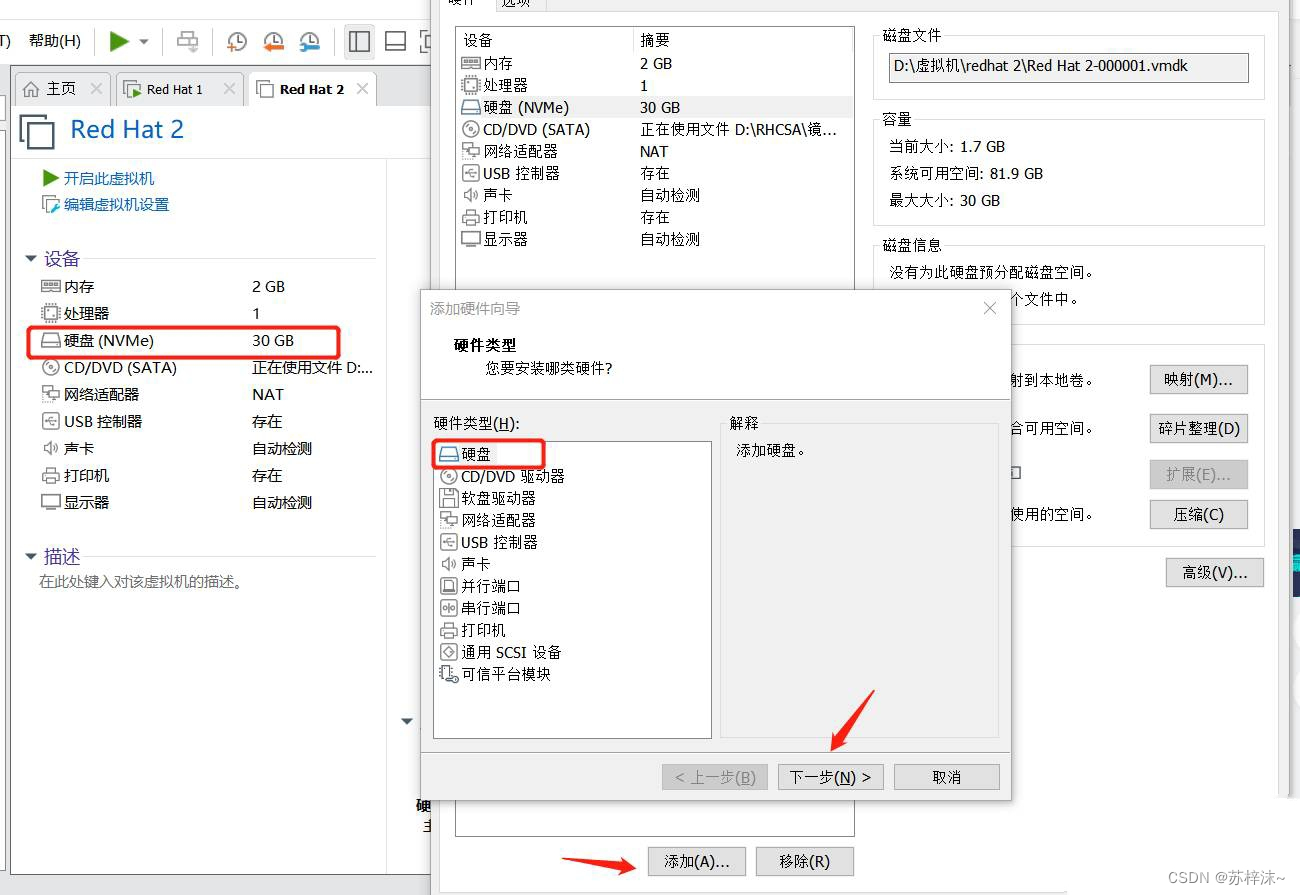Screen dimensions: 1300x895
Task: Power on the VM with the green play icon
Action: pos(119,41)
